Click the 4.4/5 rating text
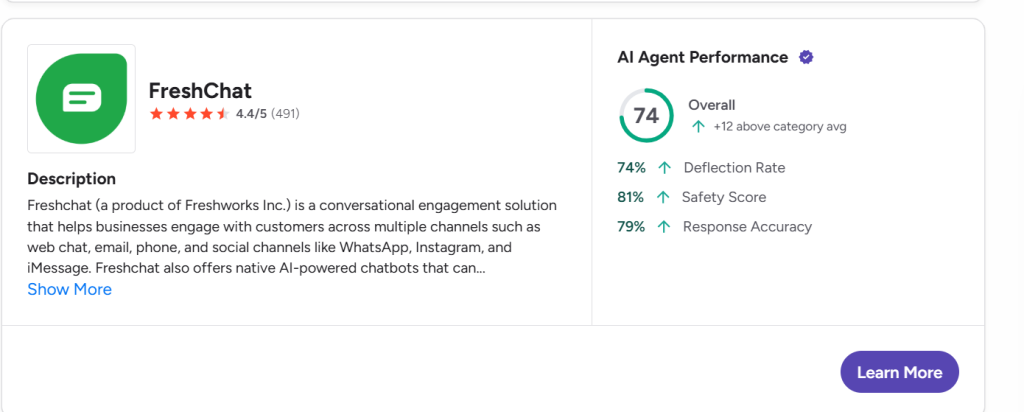 [x=251, y=114]
